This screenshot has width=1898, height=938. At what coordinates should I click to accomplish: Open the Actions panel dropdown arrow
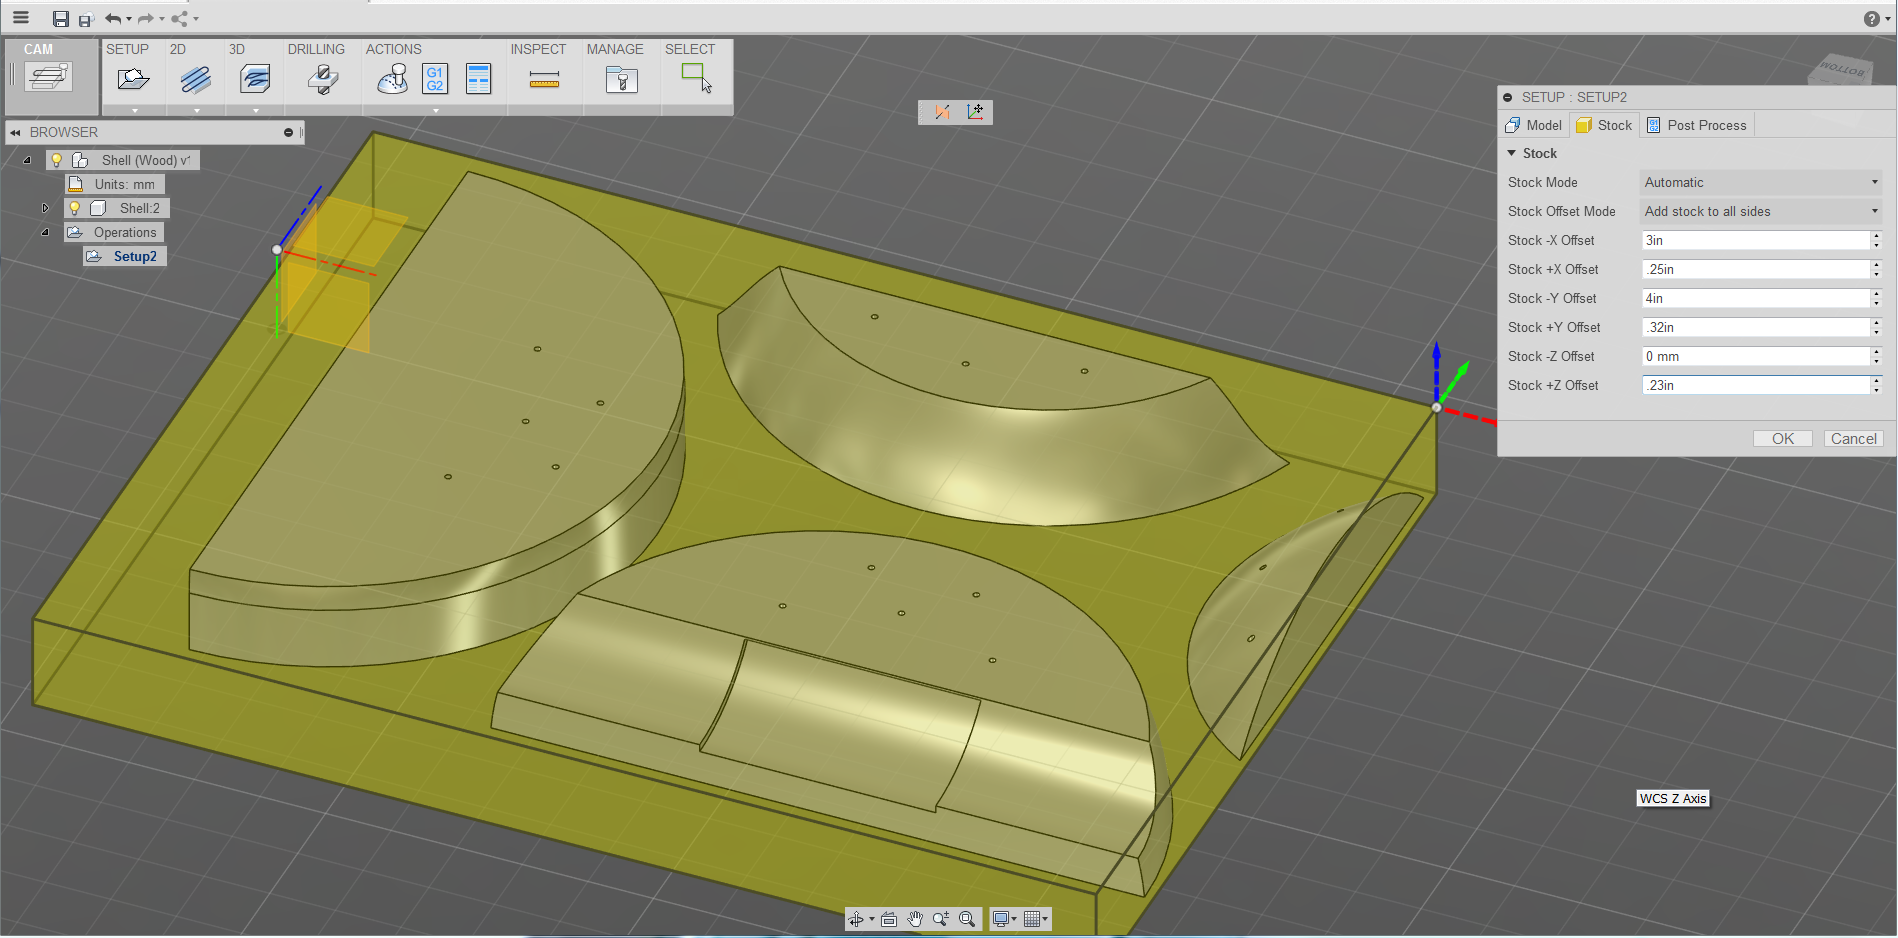pyautogui.click(x=435, y=110)
